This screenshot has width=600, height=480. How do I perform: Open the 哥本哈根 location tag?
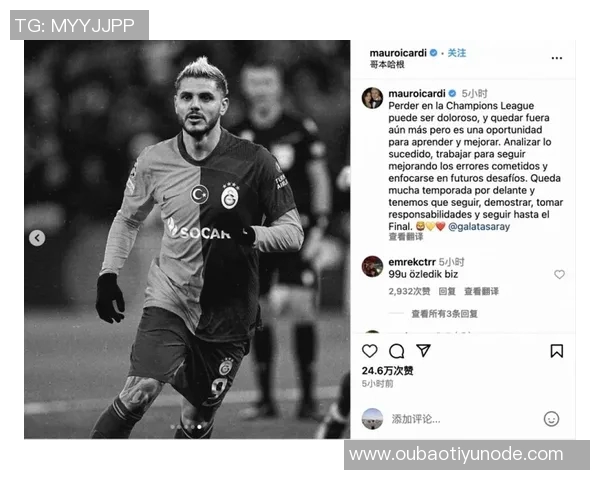[x=387, y=64]
